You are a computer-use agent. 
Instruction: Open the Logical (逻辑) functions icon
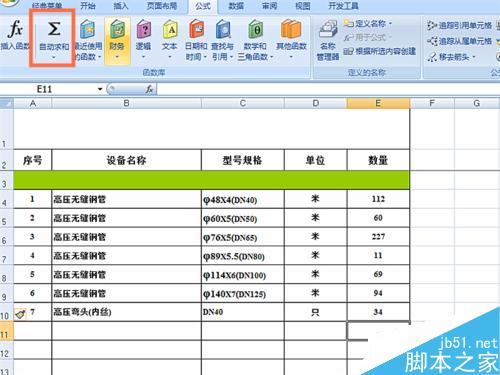pyautogui.click(x=144, y=29)
